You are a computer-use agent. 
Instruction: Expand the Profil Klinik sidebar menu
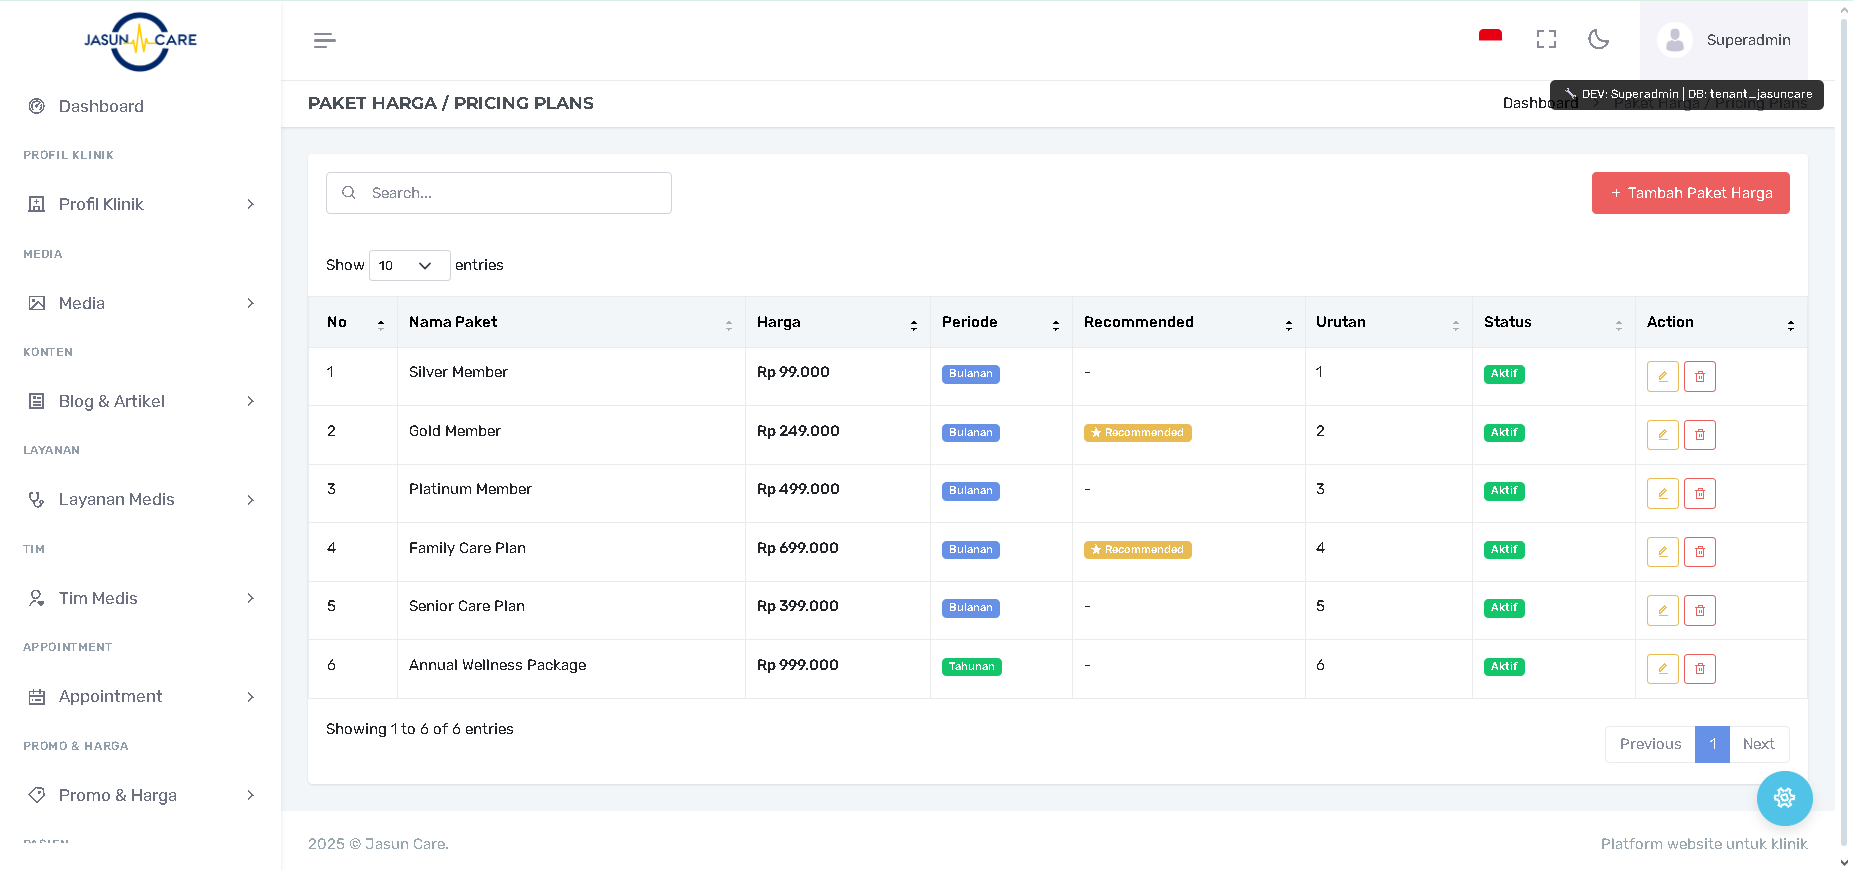click(x=140, y=204)
